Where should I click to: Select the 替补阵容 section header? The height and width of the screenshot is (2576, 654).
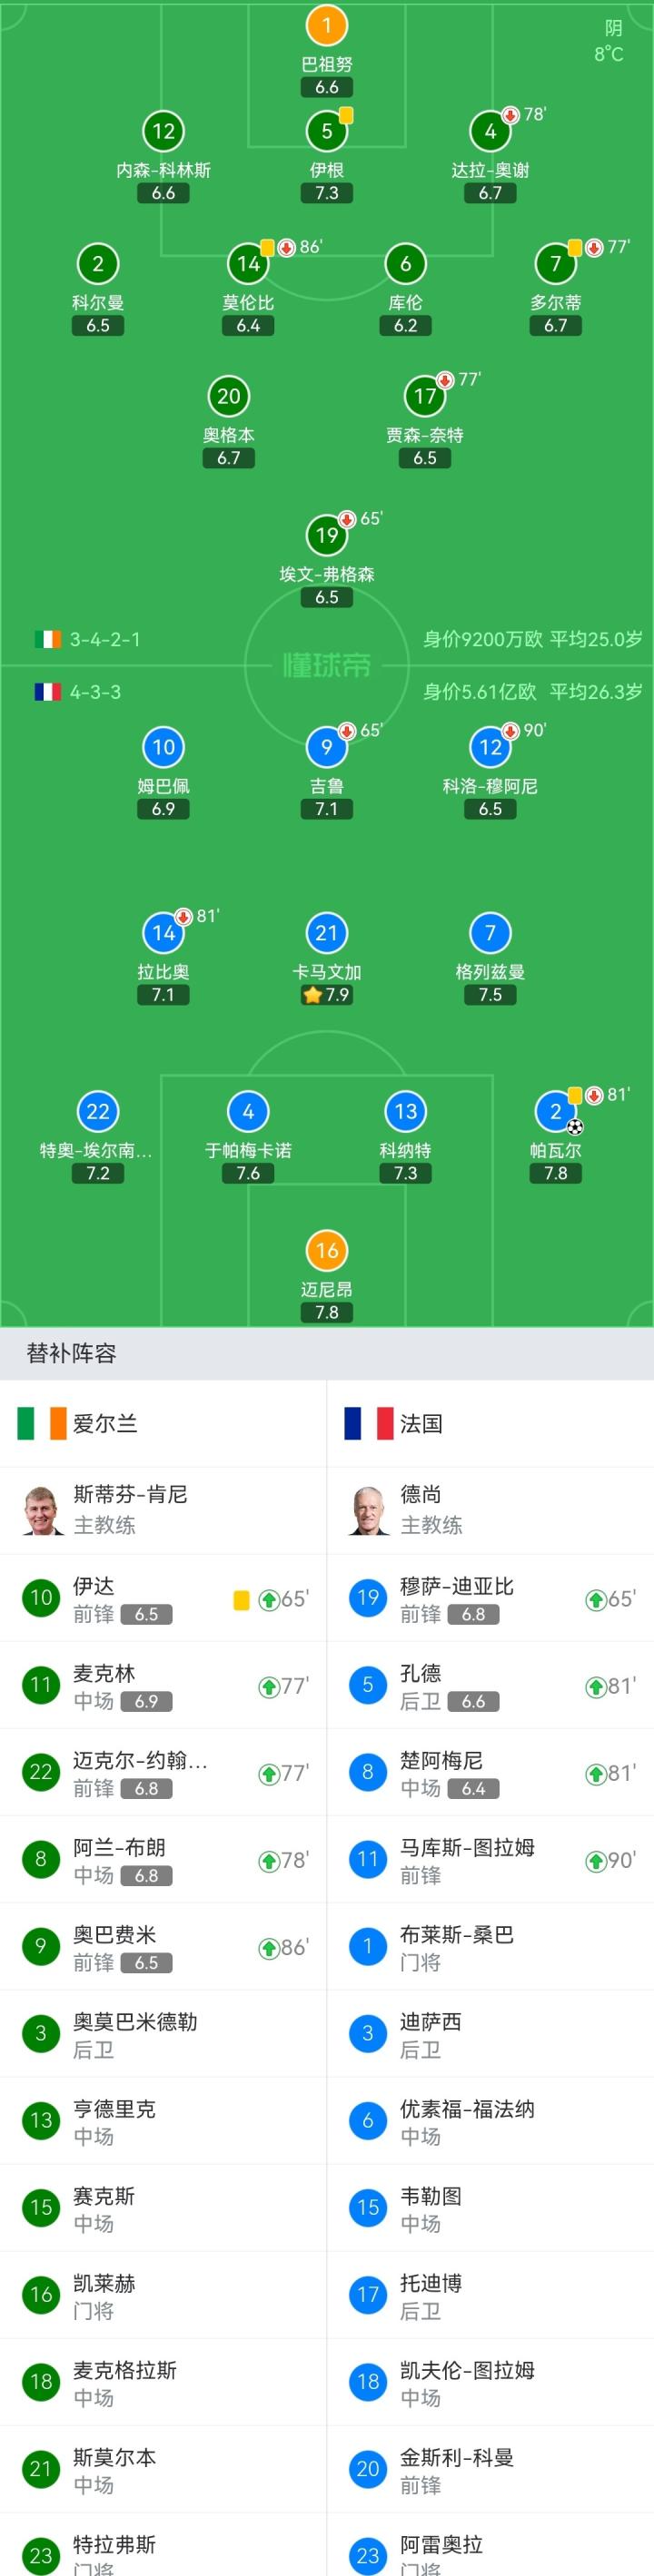[71, 1353]
